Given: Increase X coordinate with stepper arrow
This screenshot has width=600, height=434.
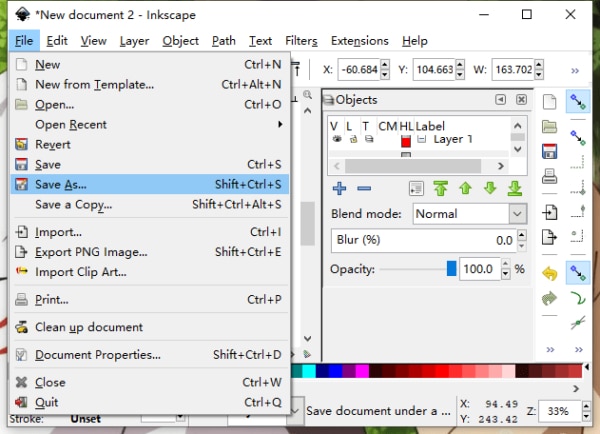Looking at the screenshot, I should 385,65.
